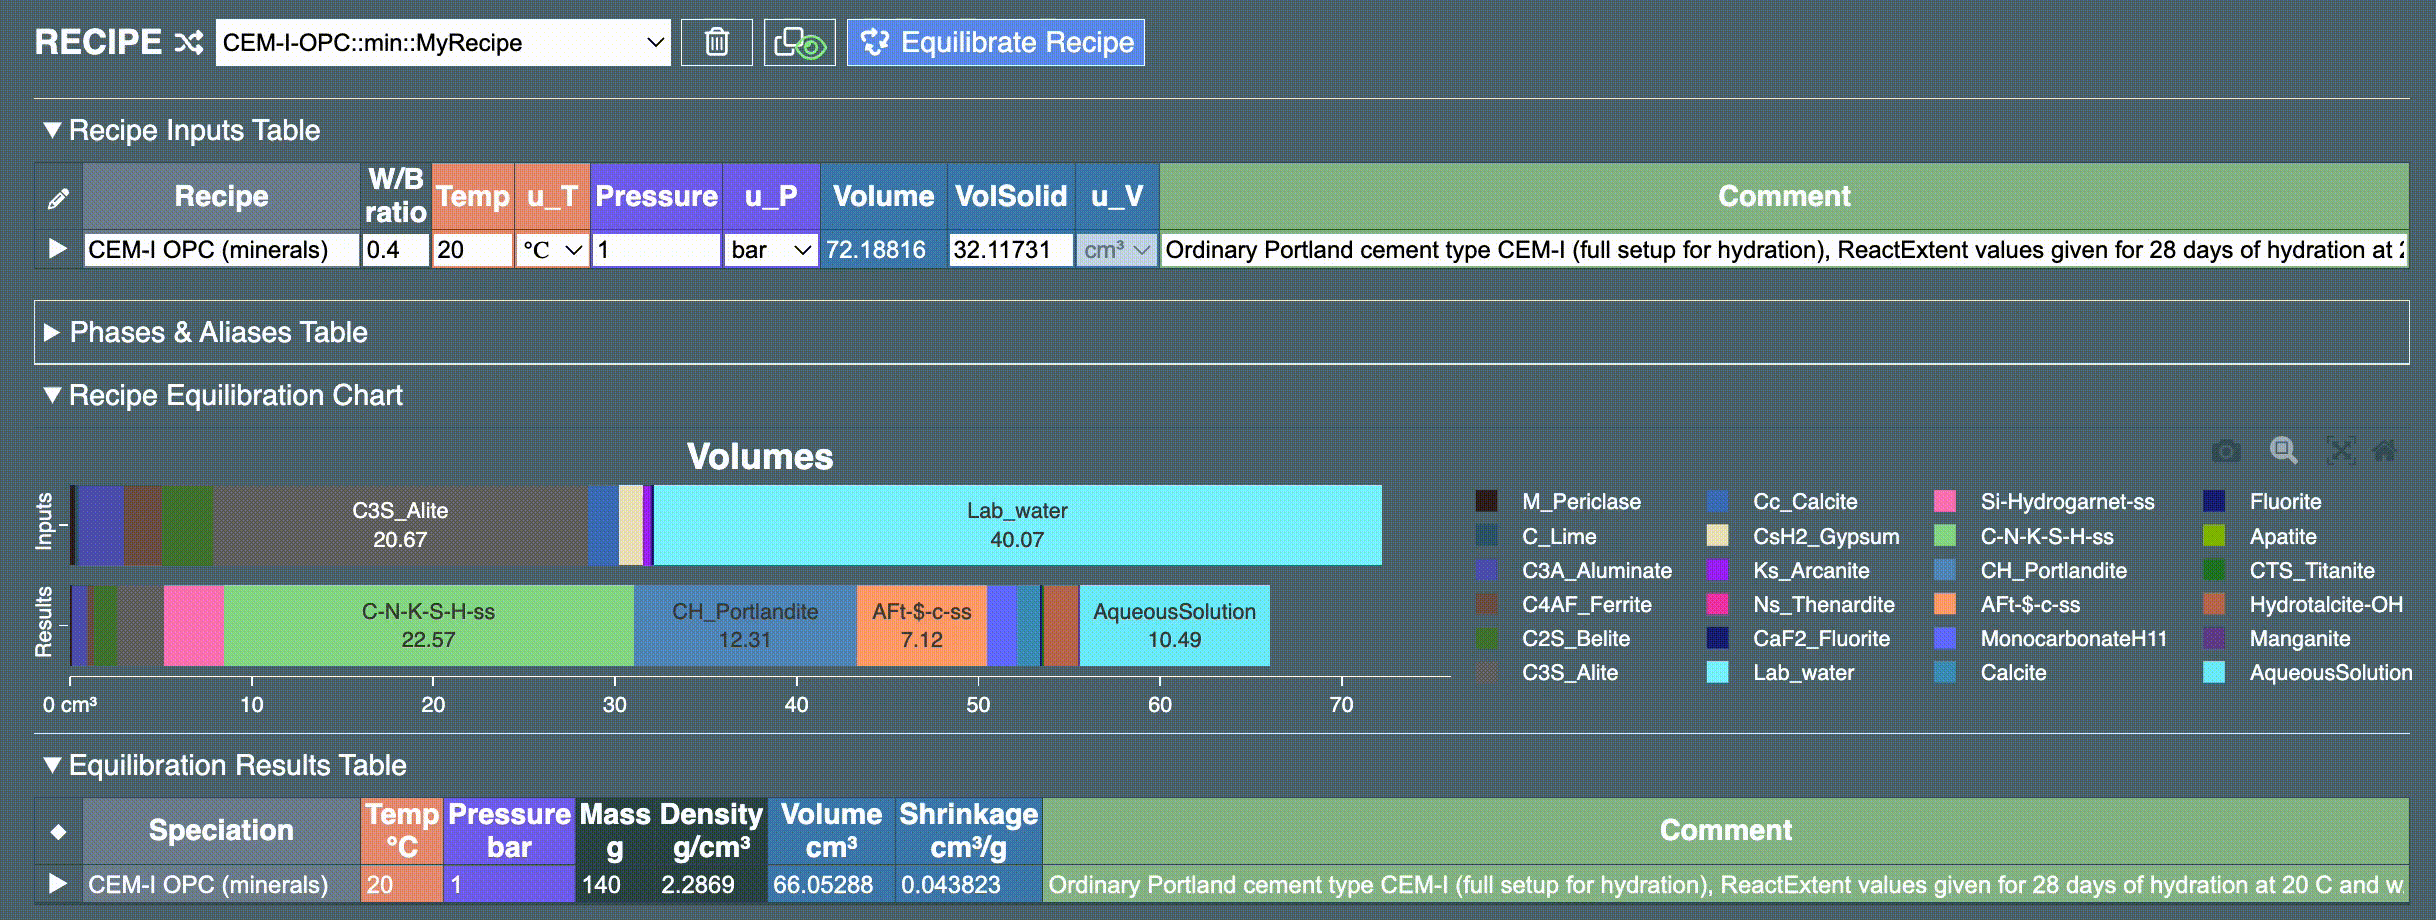This screenshot has width=2436, height=920.
Task: Activate the chart zoom magnifier tool
Action: pos(2283,451)
